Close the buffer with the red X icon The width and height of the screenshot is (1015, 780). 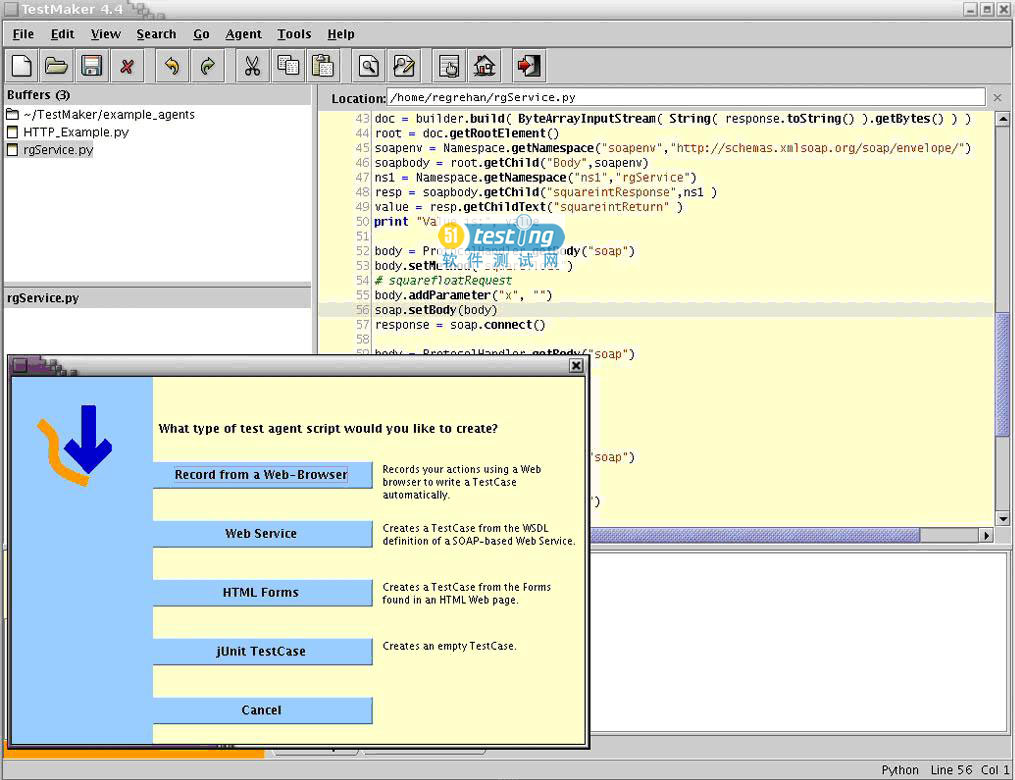127,65
